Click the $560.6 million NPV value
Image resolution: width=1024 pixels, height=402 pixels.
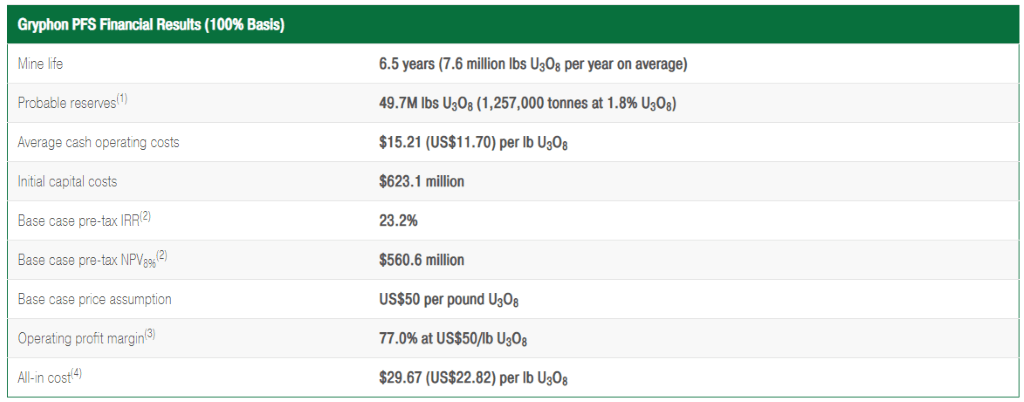pos(421,260)
